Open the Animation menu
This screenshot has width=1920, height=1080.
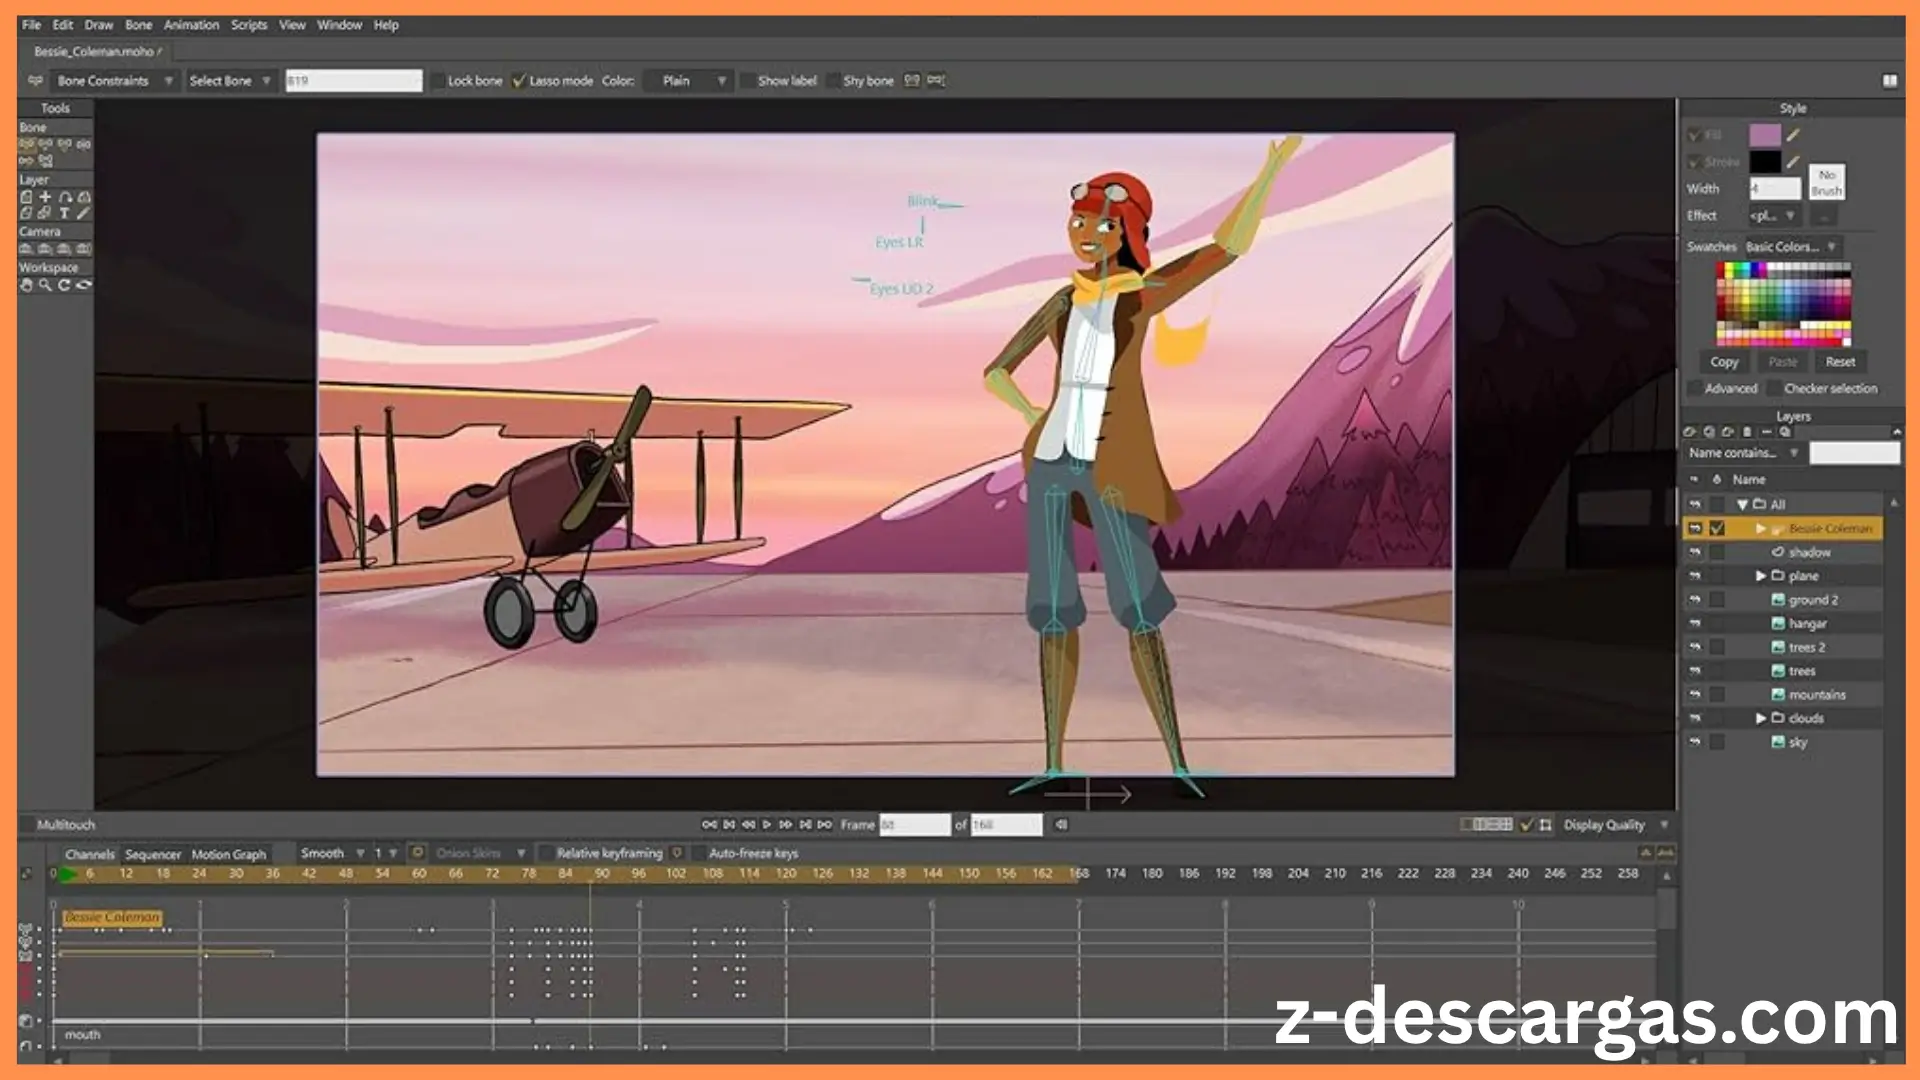191,25
